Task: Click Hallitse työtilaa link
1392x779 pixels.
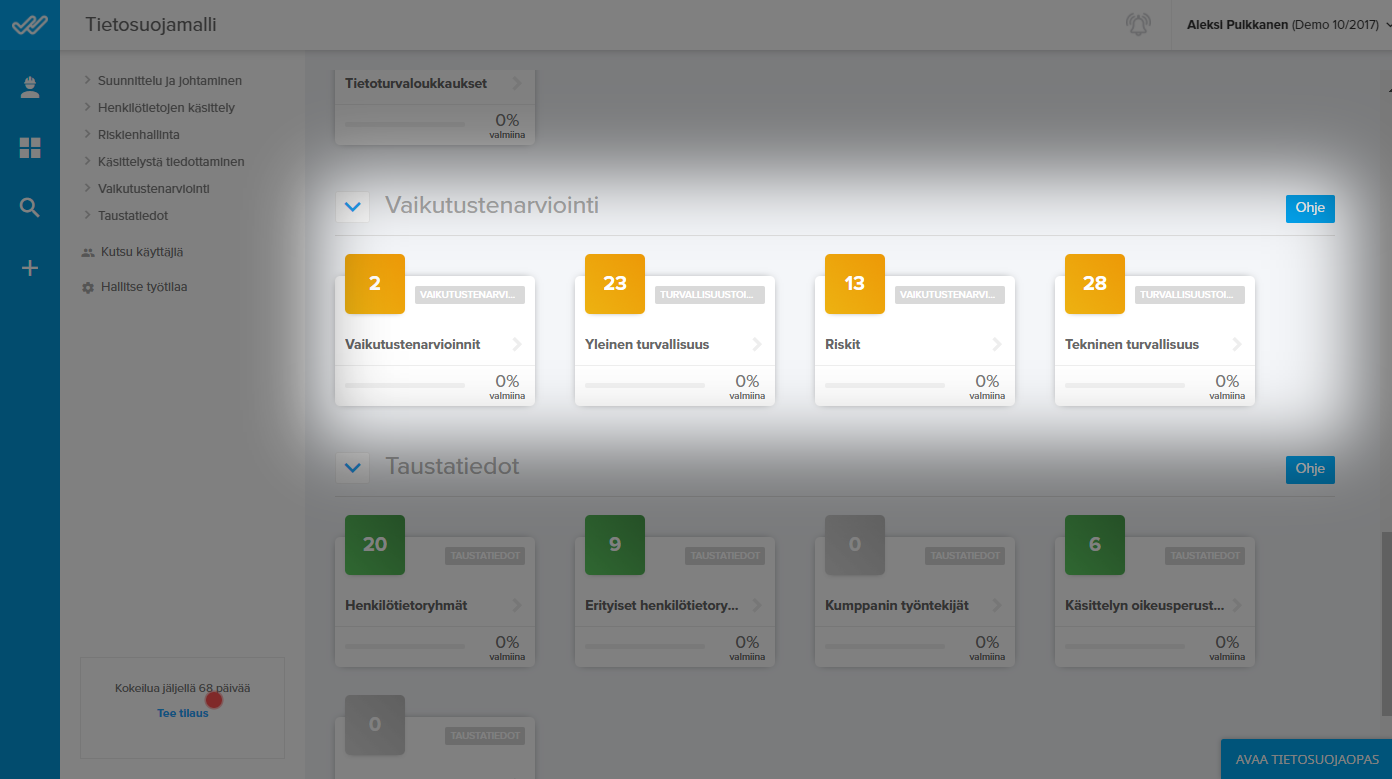Action: [x=144, y=287]
